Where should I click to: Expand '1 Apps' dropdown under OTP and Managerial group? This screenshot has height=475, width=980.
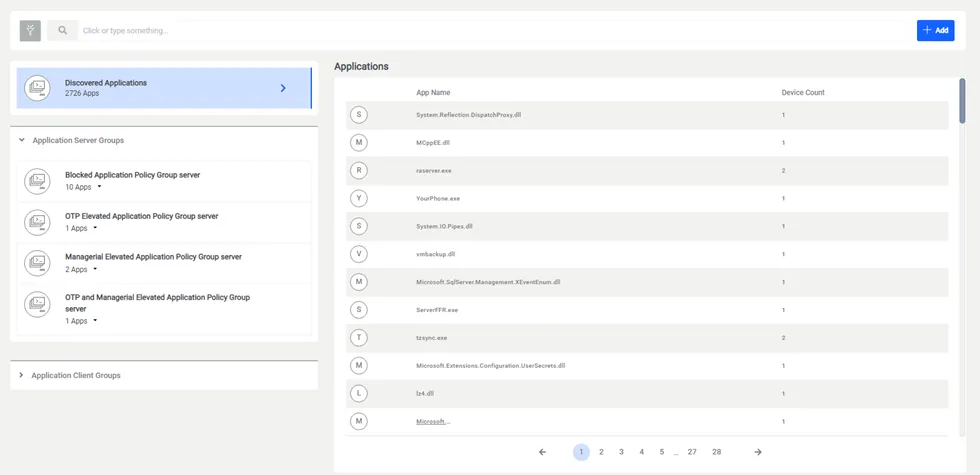(x=95, y=321)
